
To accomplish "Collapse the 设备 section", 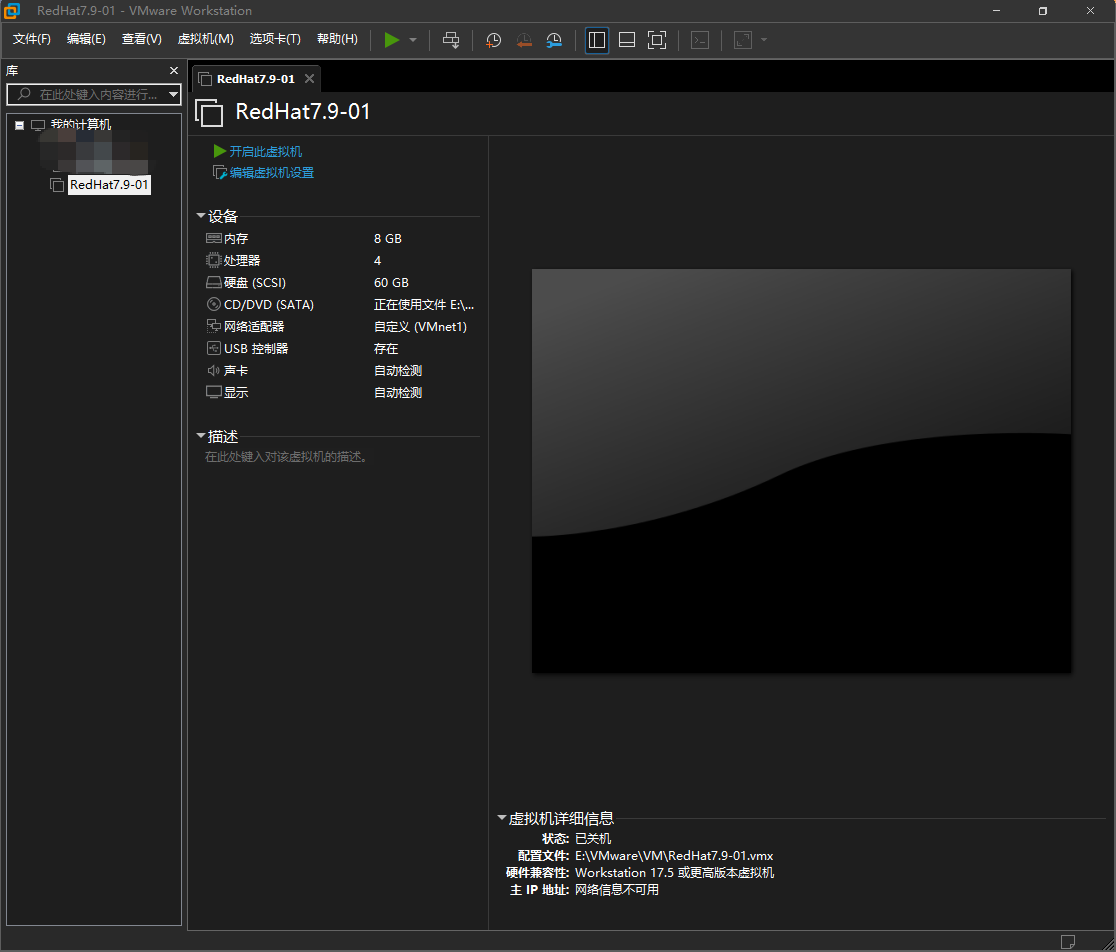I will 201,216.
